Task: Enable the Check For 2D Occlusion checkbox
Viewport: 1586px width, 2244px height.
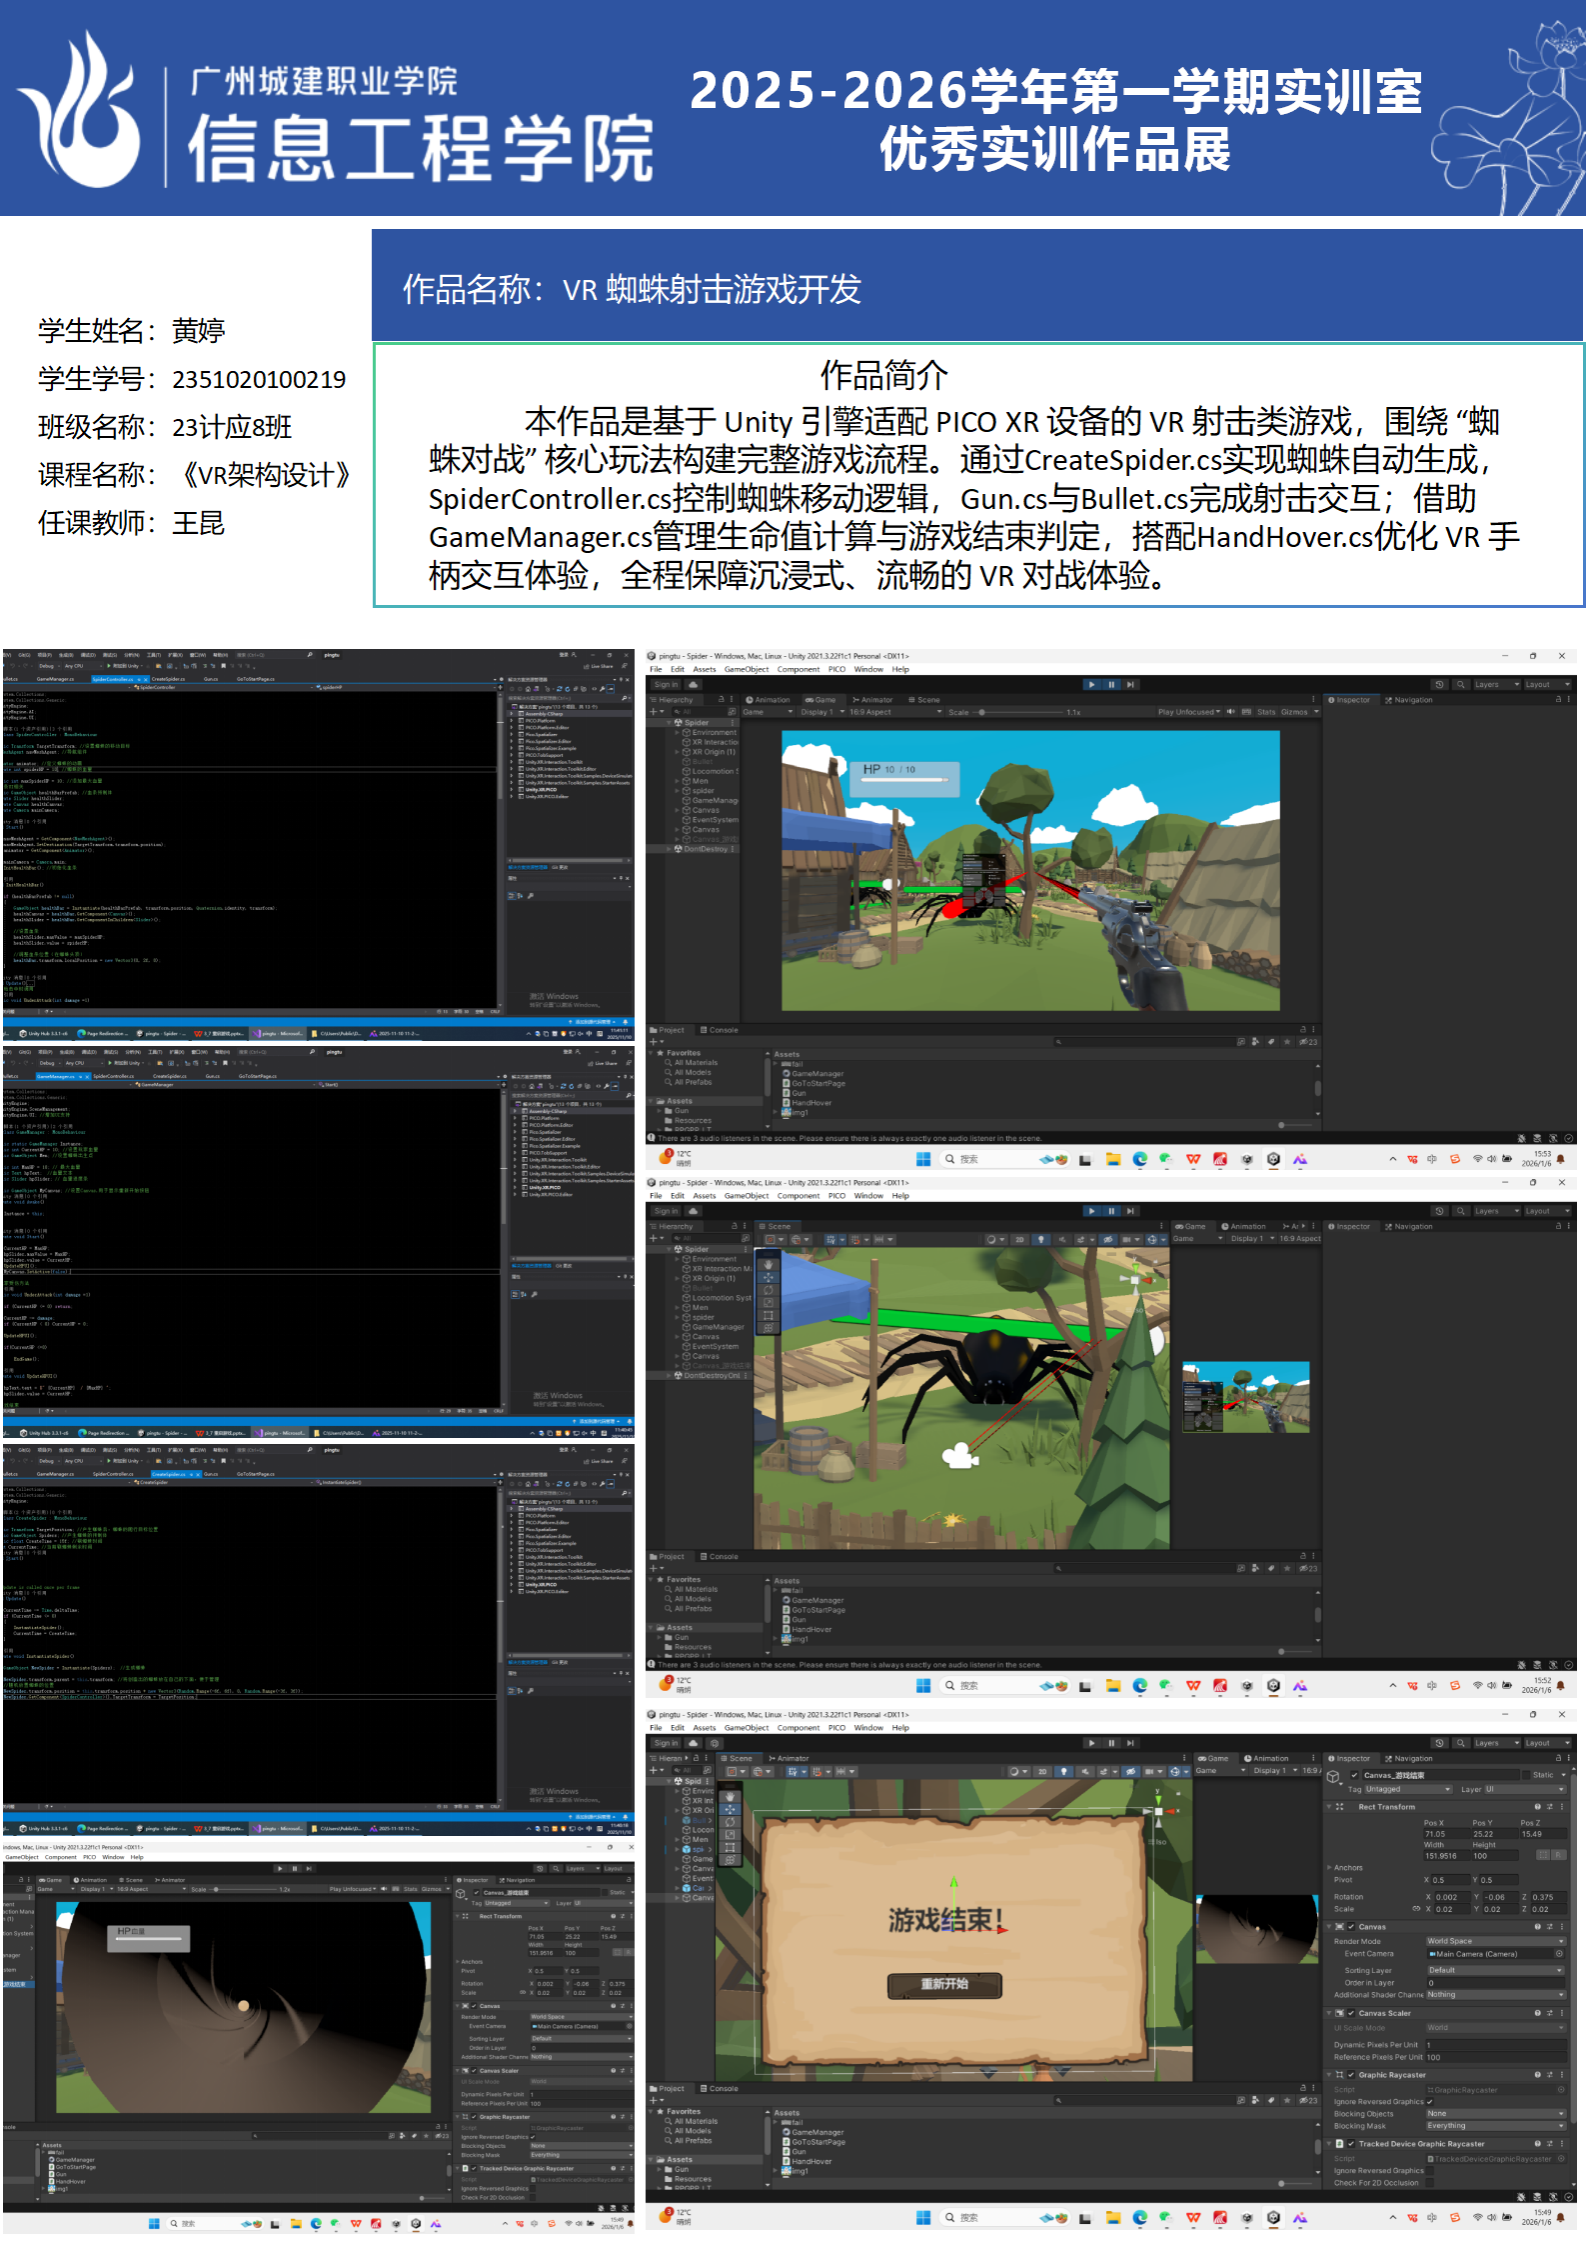Action: point(1429,2182)
